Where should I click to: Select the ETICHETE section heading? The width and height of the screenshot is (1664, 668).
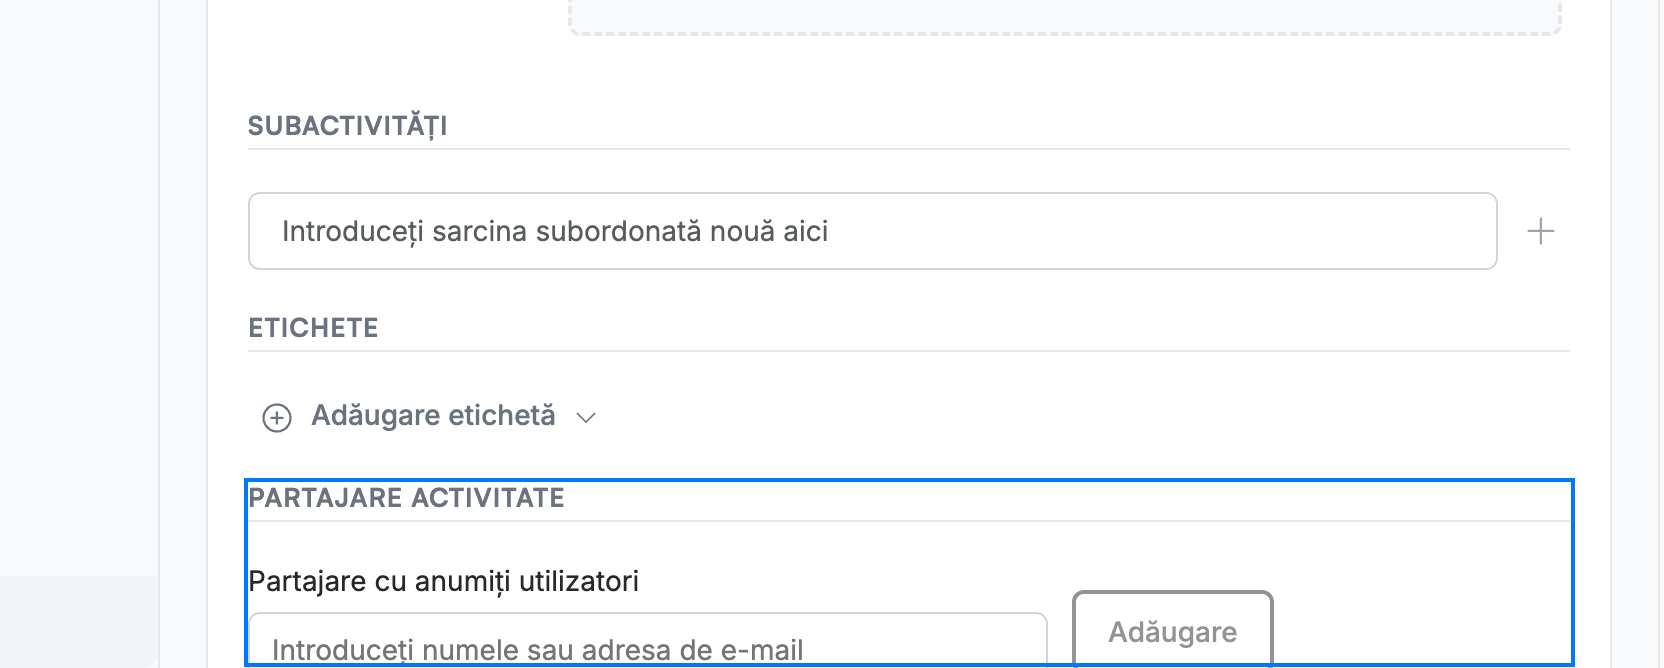[313, 328]
